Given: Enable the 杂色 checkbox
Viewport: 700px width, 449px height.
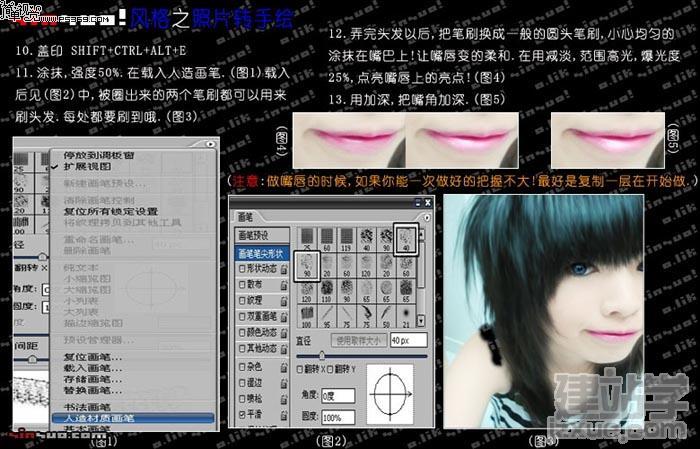Looking at the screenshot, I should [x=242, y=367].
